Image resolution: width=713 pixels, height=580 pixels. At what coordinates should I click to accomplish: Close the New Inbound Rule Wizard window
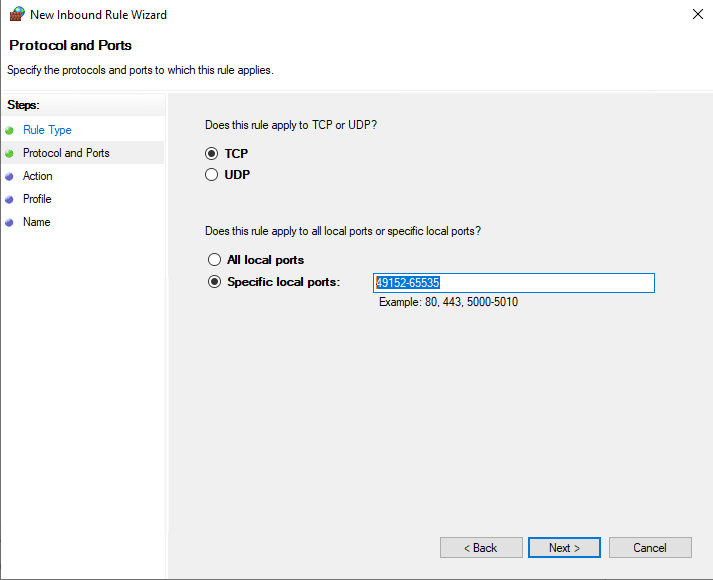pyautogui.click(x=698, y=14)
